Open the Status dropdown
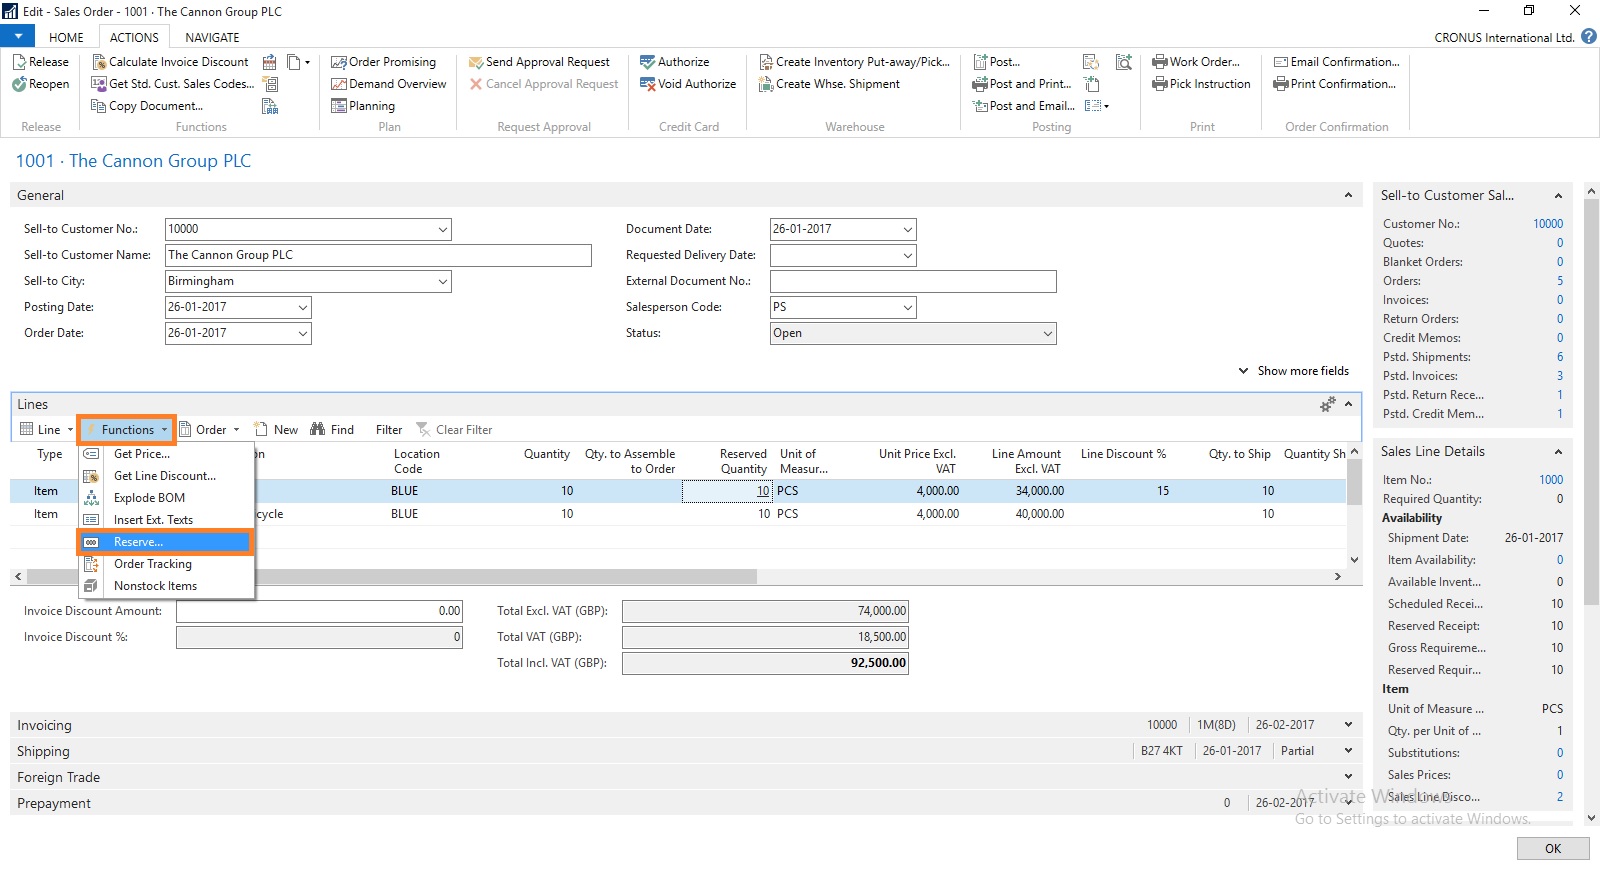 point(1047,334)
